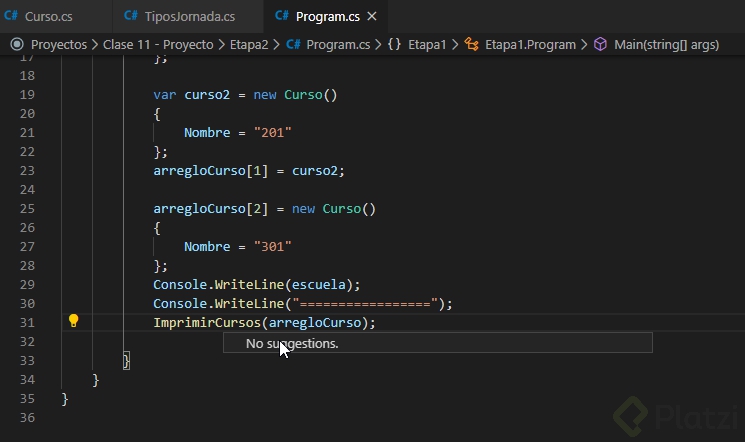The image size is (745, 442).
Task: Open the Clase 11 - Proyecto breadcrumb
Action: click(158, 45)
